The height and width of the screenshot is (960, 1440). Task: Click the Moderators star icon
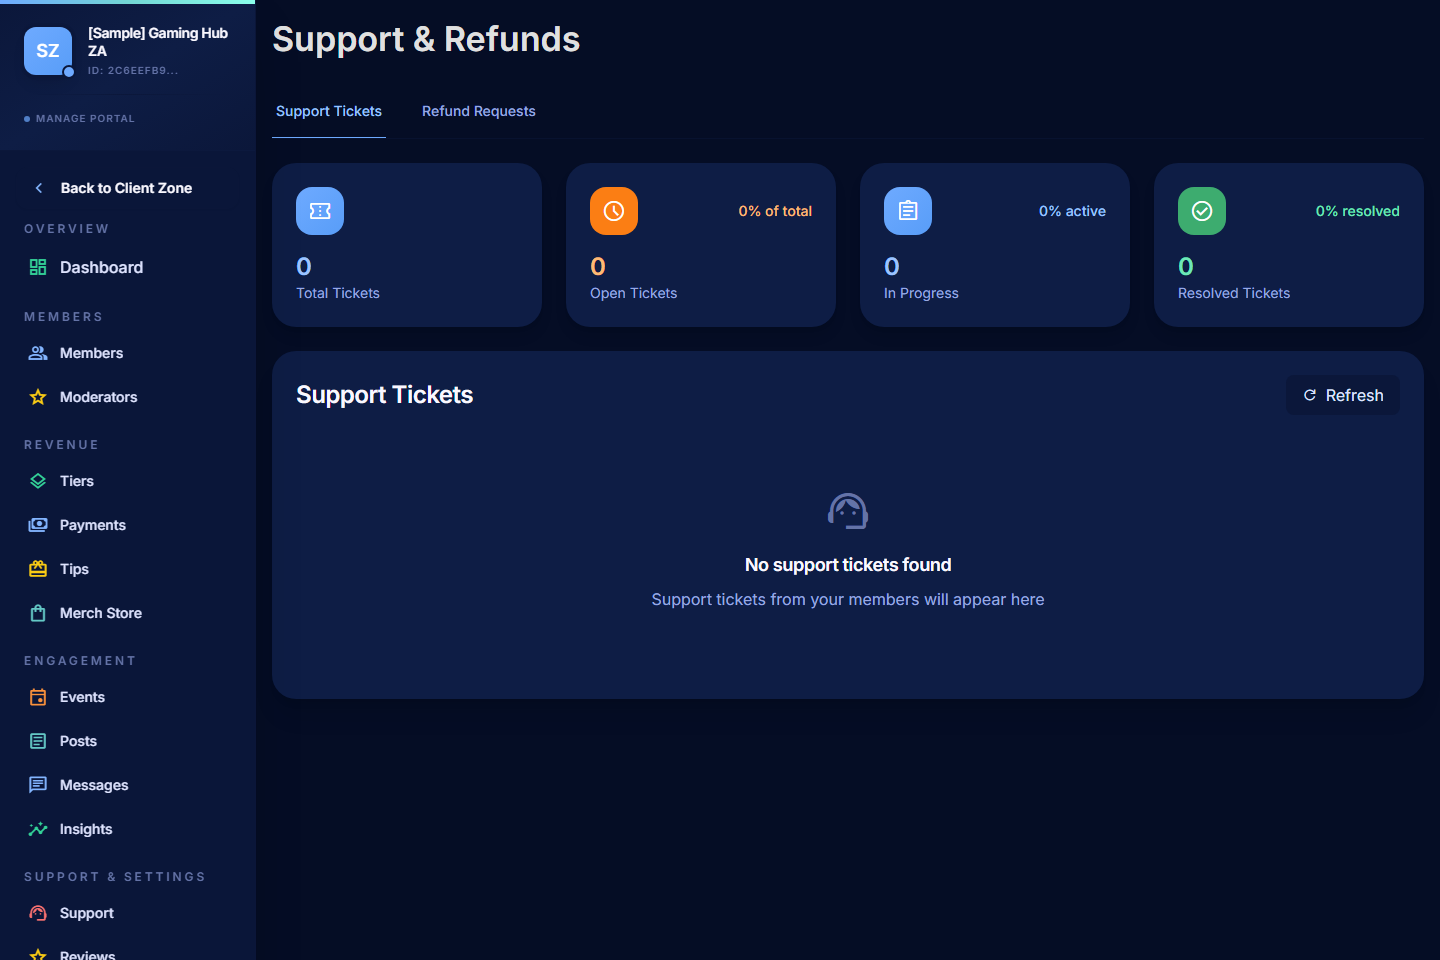click(x=38, y=397)
